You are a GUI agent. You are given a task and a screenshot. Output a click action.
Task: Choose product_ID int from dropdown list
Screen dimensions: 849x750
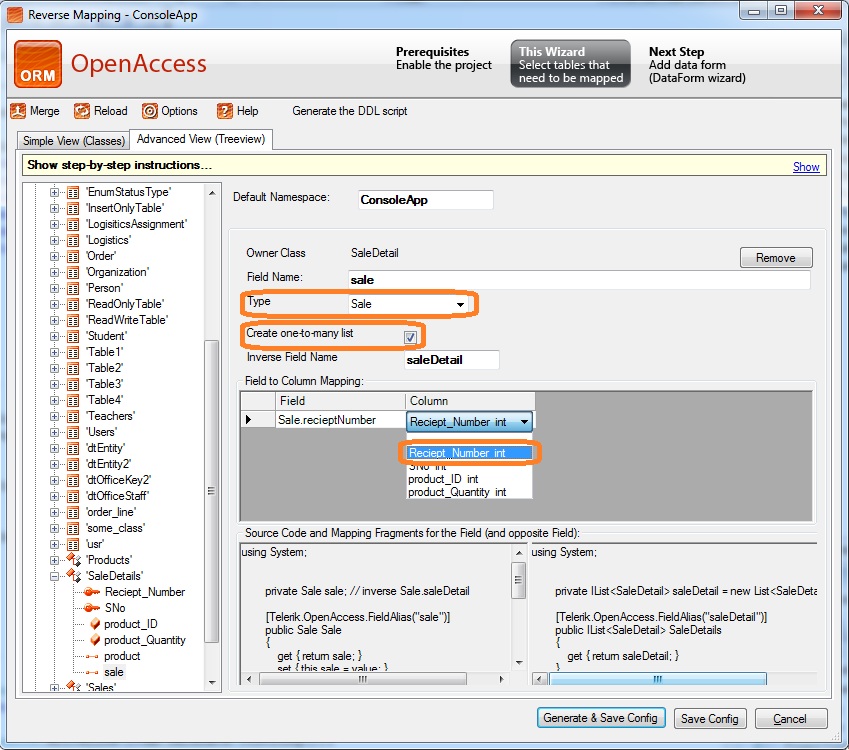coord(469,479)
